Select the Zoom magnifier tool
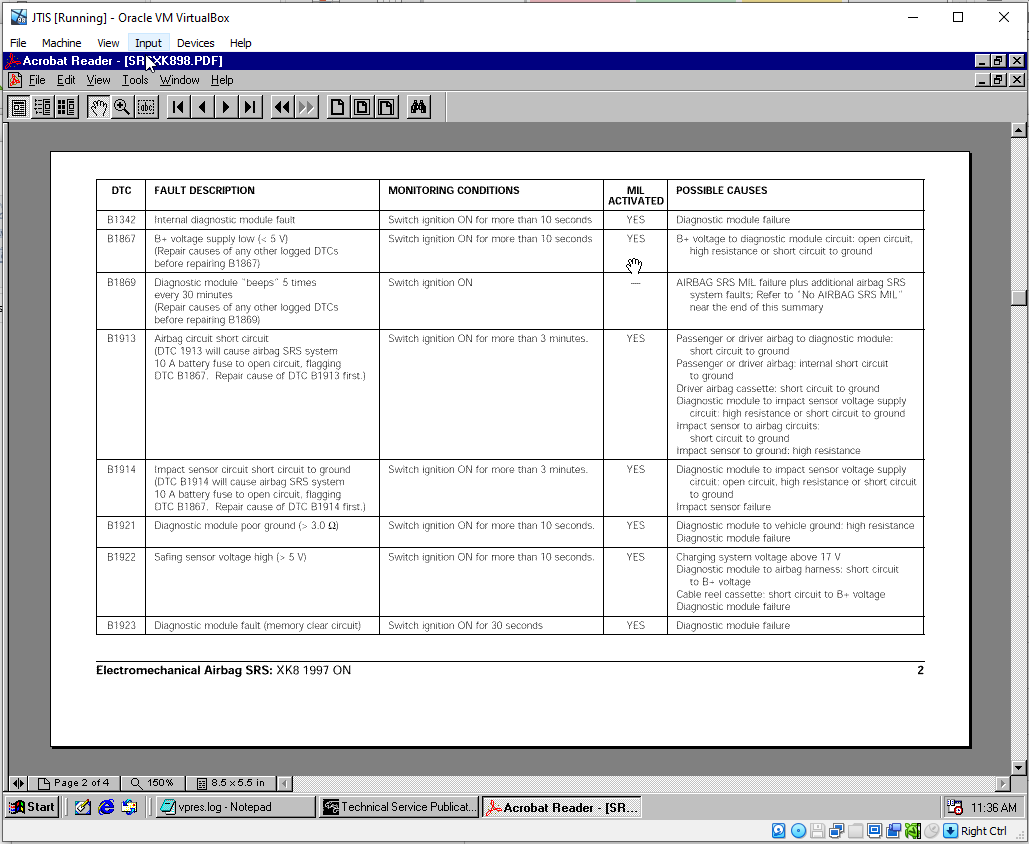 (x=122, y=107)
